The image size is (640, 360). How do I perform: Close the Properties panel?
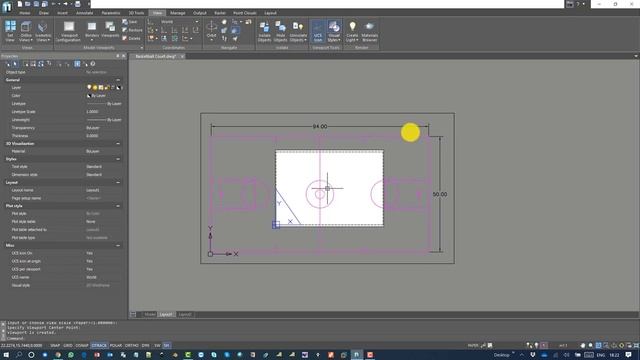[x=124, y=56]
